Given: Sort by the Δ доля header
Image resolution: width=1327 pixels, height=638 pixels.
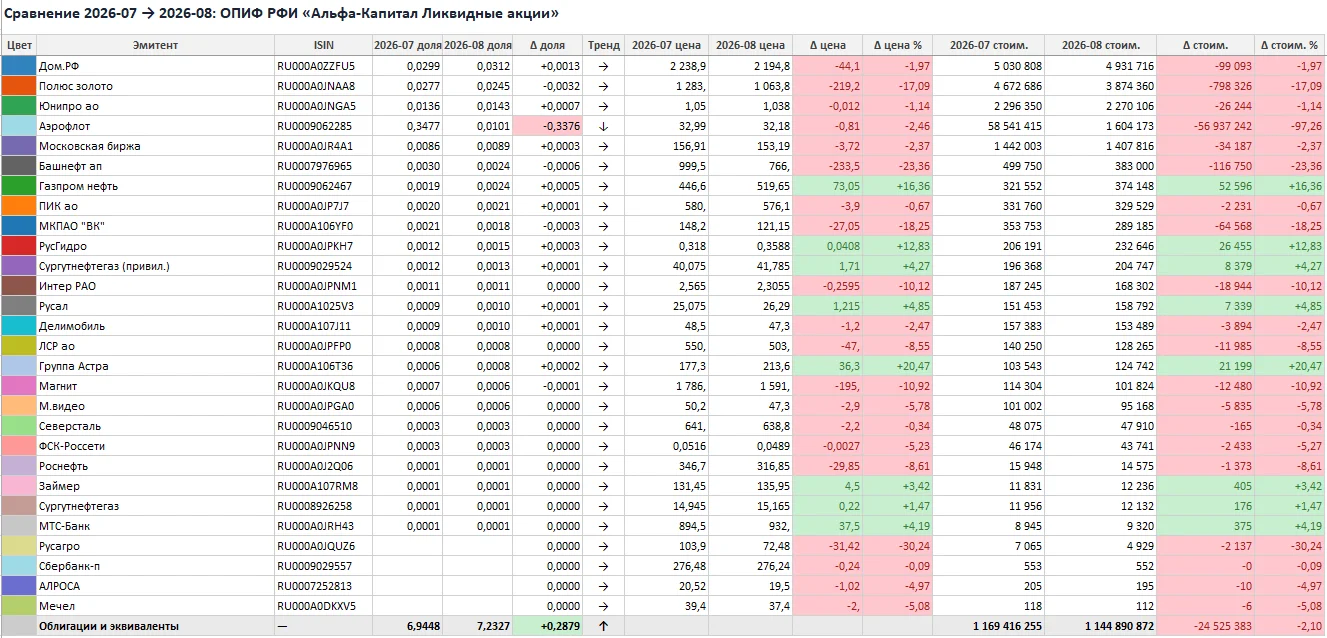Looking at the screenshot, I should (x=549, y=45).
